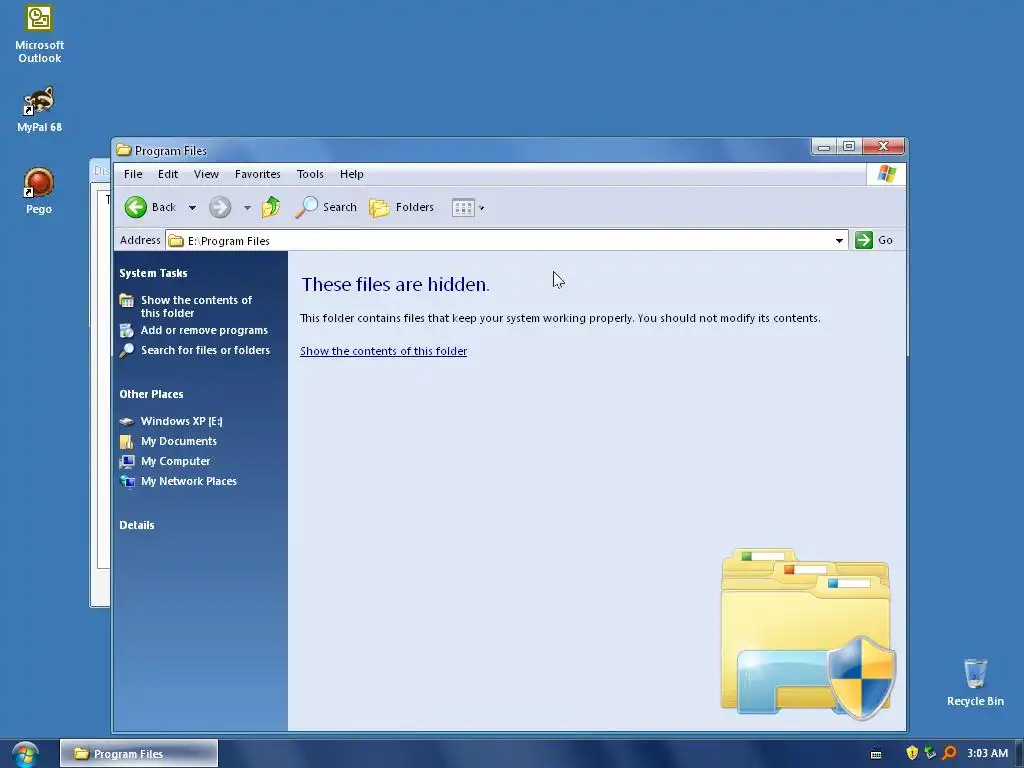Open the on-screen keyboard tray icon
The width and height of the screenshot is (1024, 768).
[x=876, y=754]
